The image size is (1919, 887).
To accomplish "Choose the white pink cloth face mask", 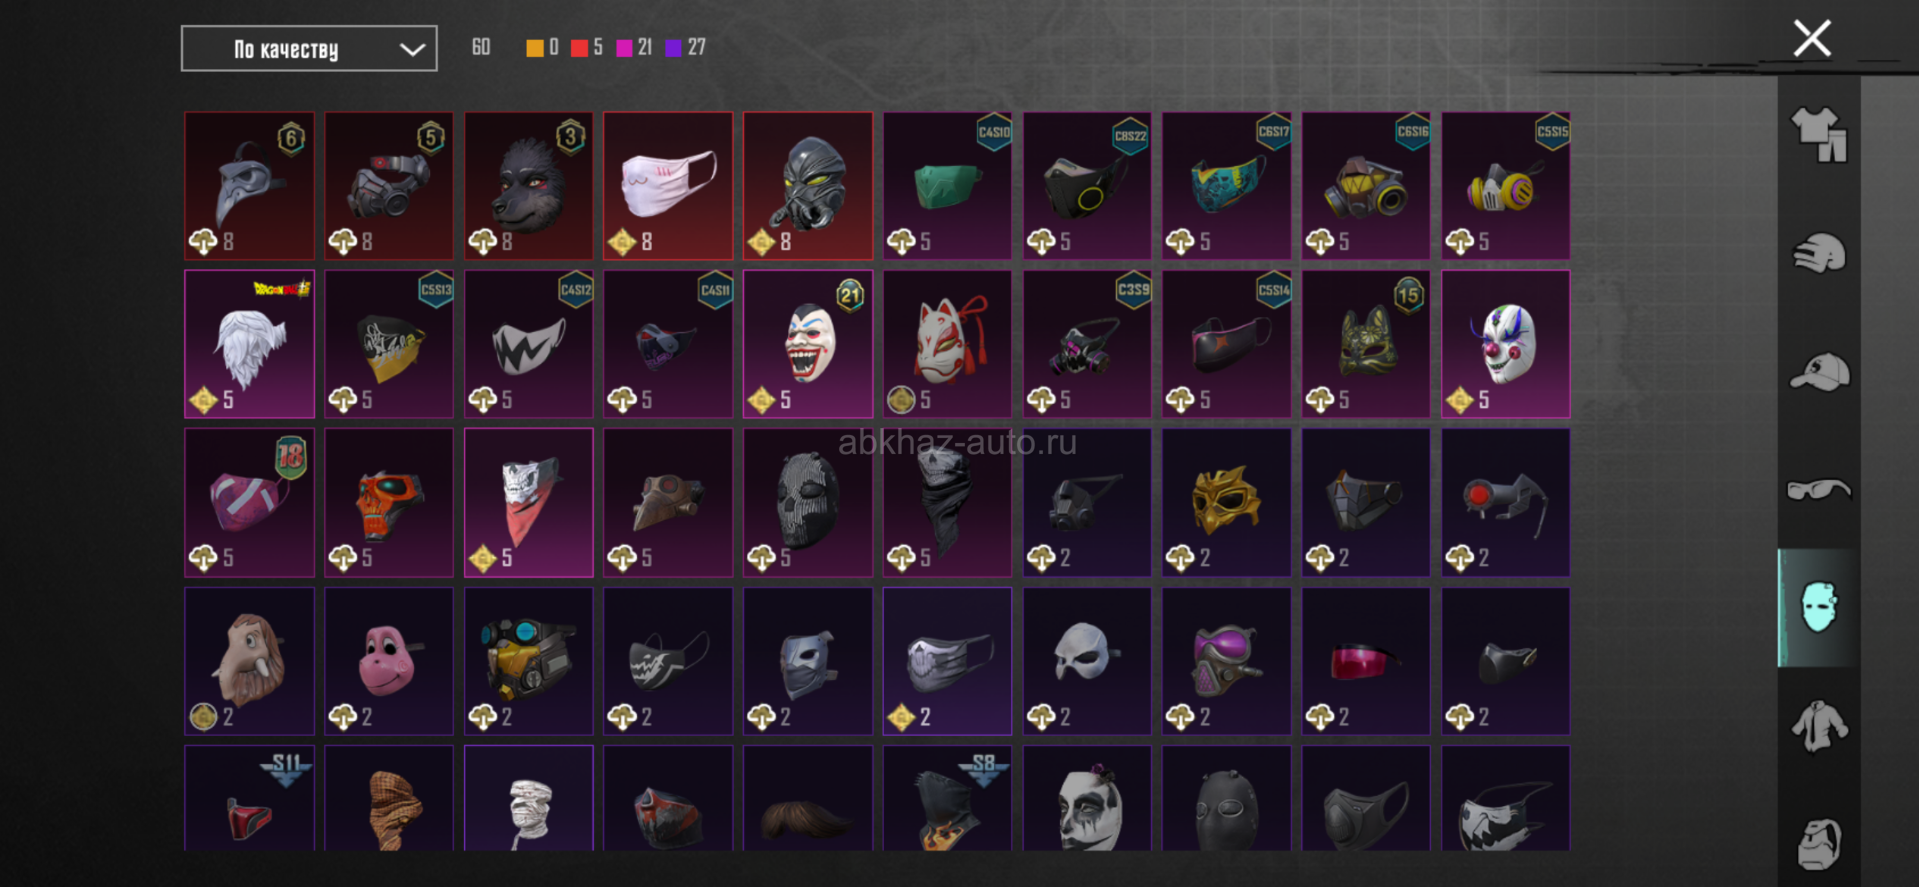I will click(668, 186).
